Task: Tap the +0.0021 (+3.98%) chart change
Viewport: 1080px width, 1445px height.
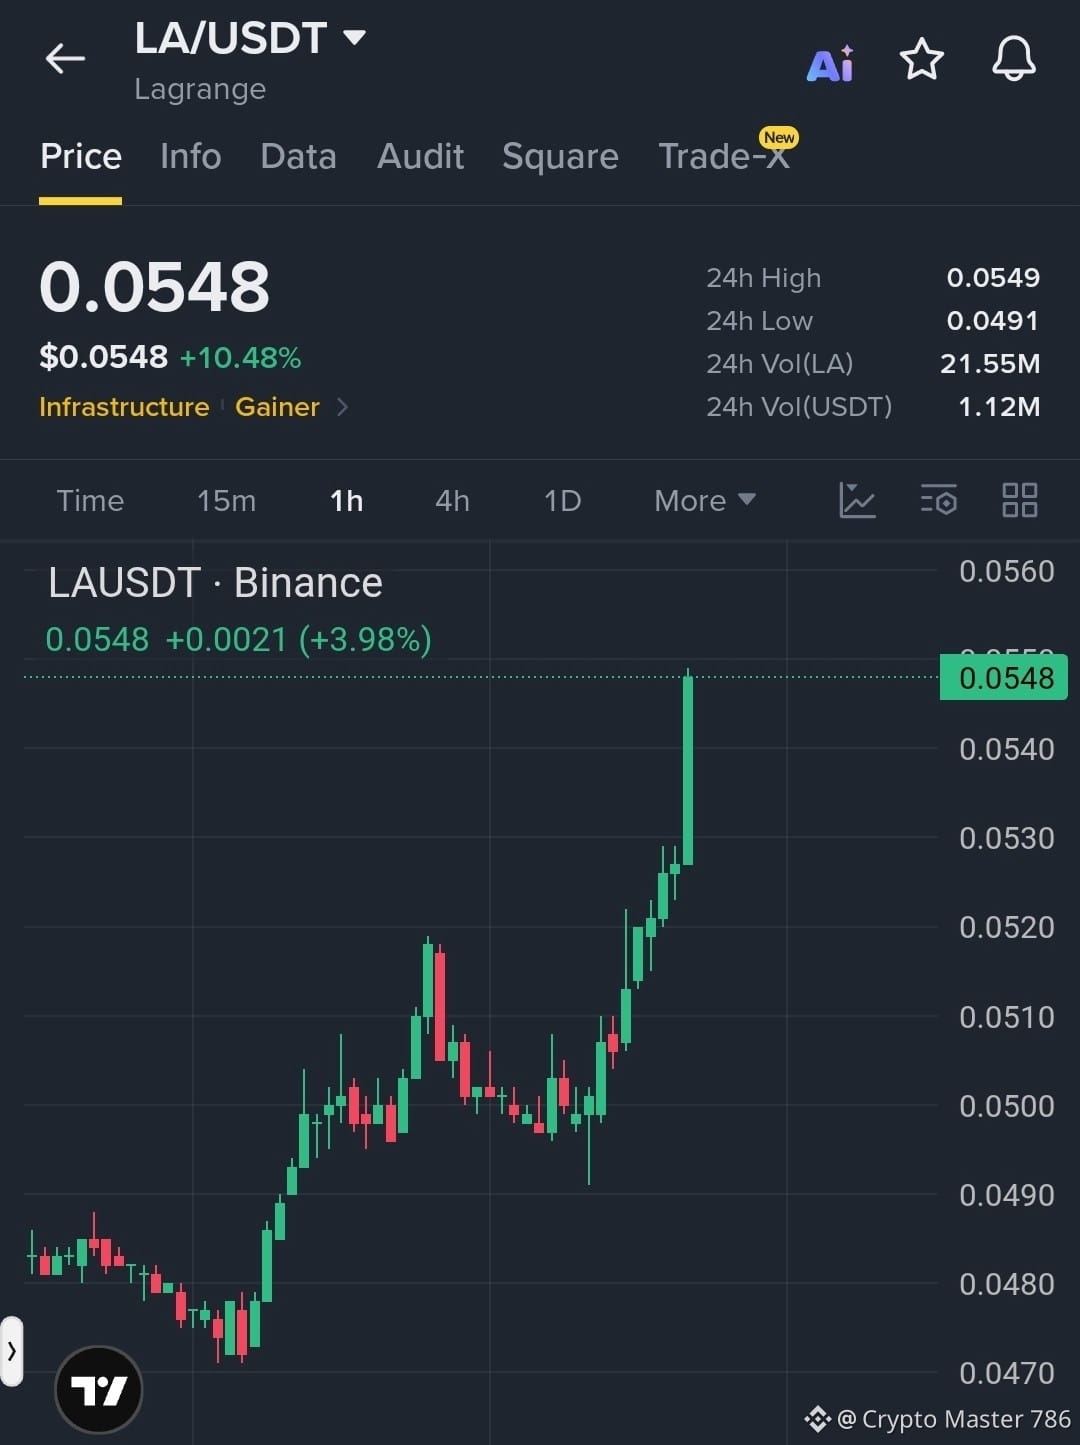Action: point(298,639)
